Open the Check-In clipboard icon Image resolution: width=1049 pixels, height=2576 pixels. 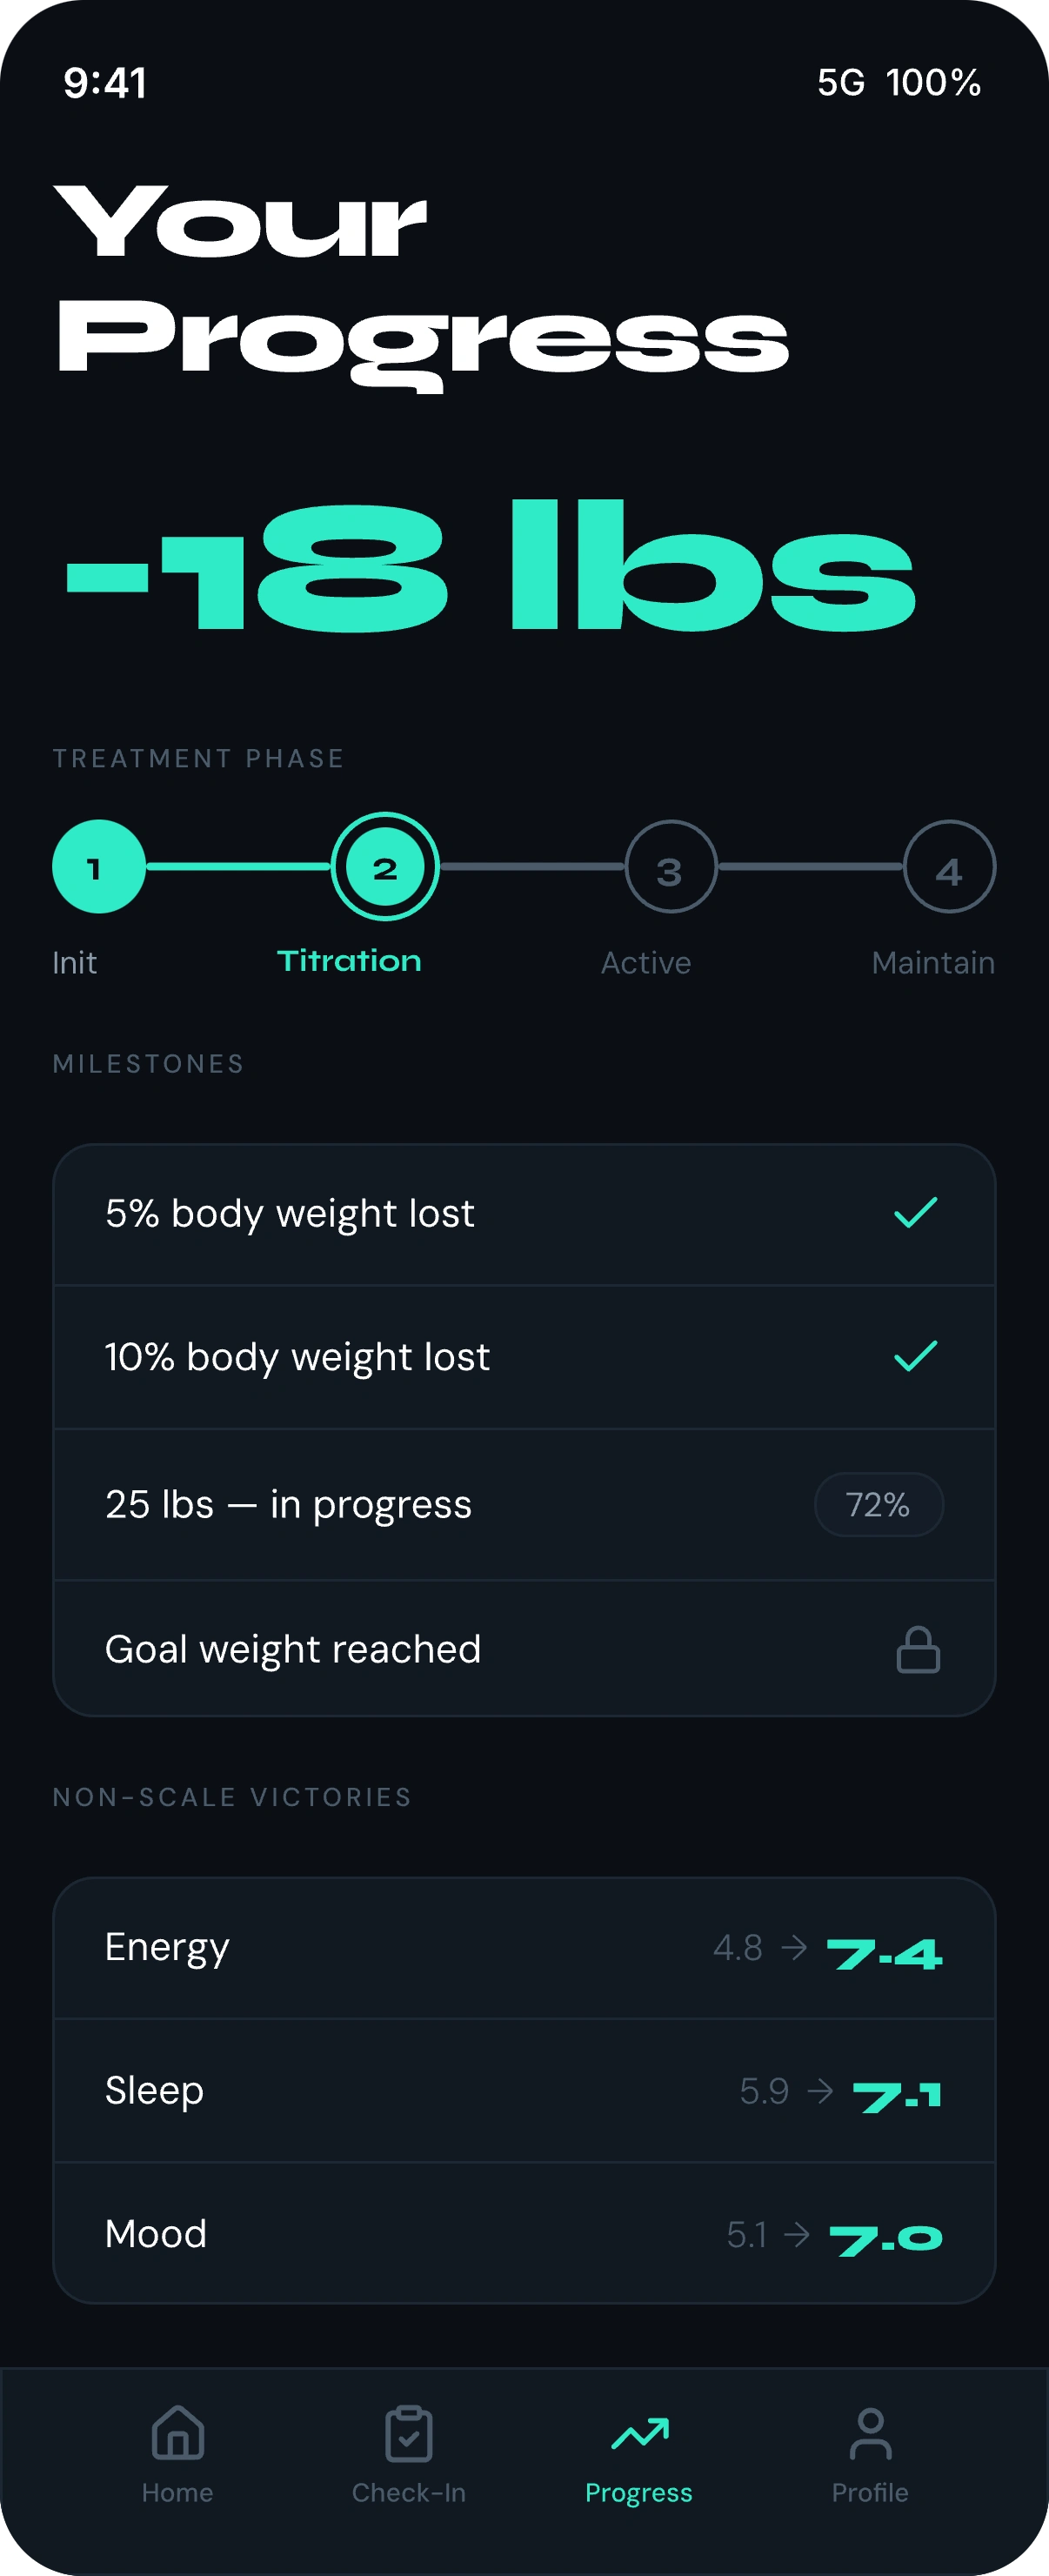coord(409,2433)
